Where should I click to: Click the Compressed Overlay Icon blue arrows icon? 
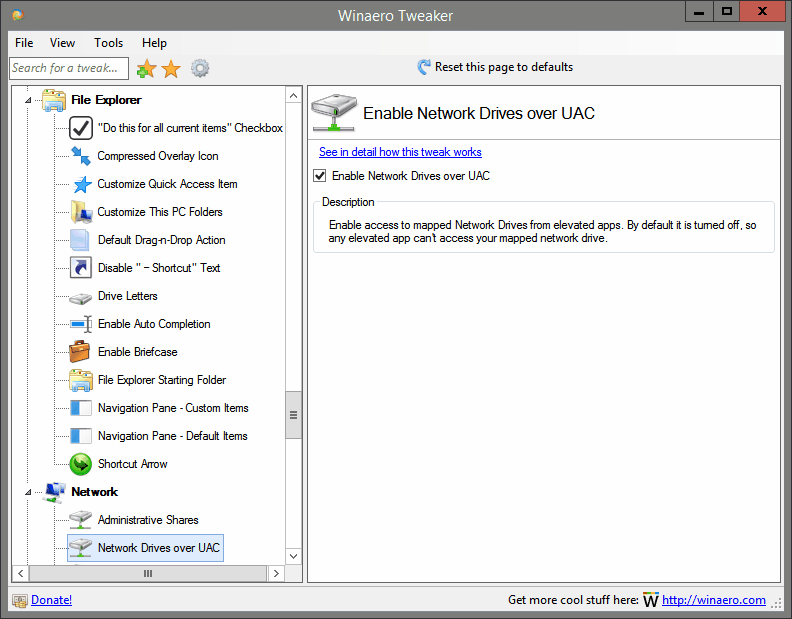click(81, 156)
